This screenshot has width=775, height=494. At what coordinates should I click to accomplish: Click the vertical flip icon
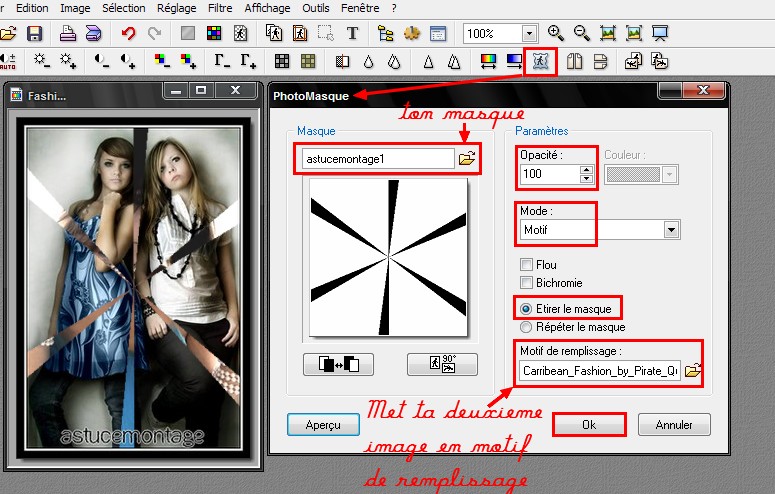click(600, 61)
